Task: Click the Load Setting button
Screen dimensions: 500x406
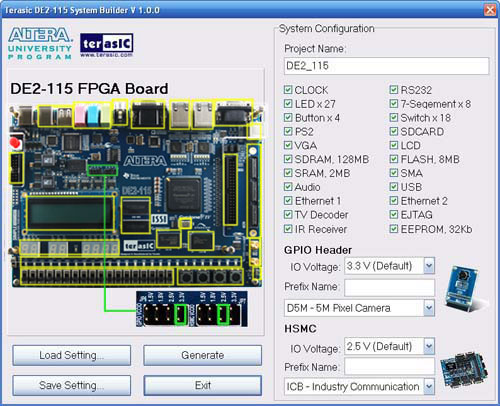Action: [x=72, y=355]
